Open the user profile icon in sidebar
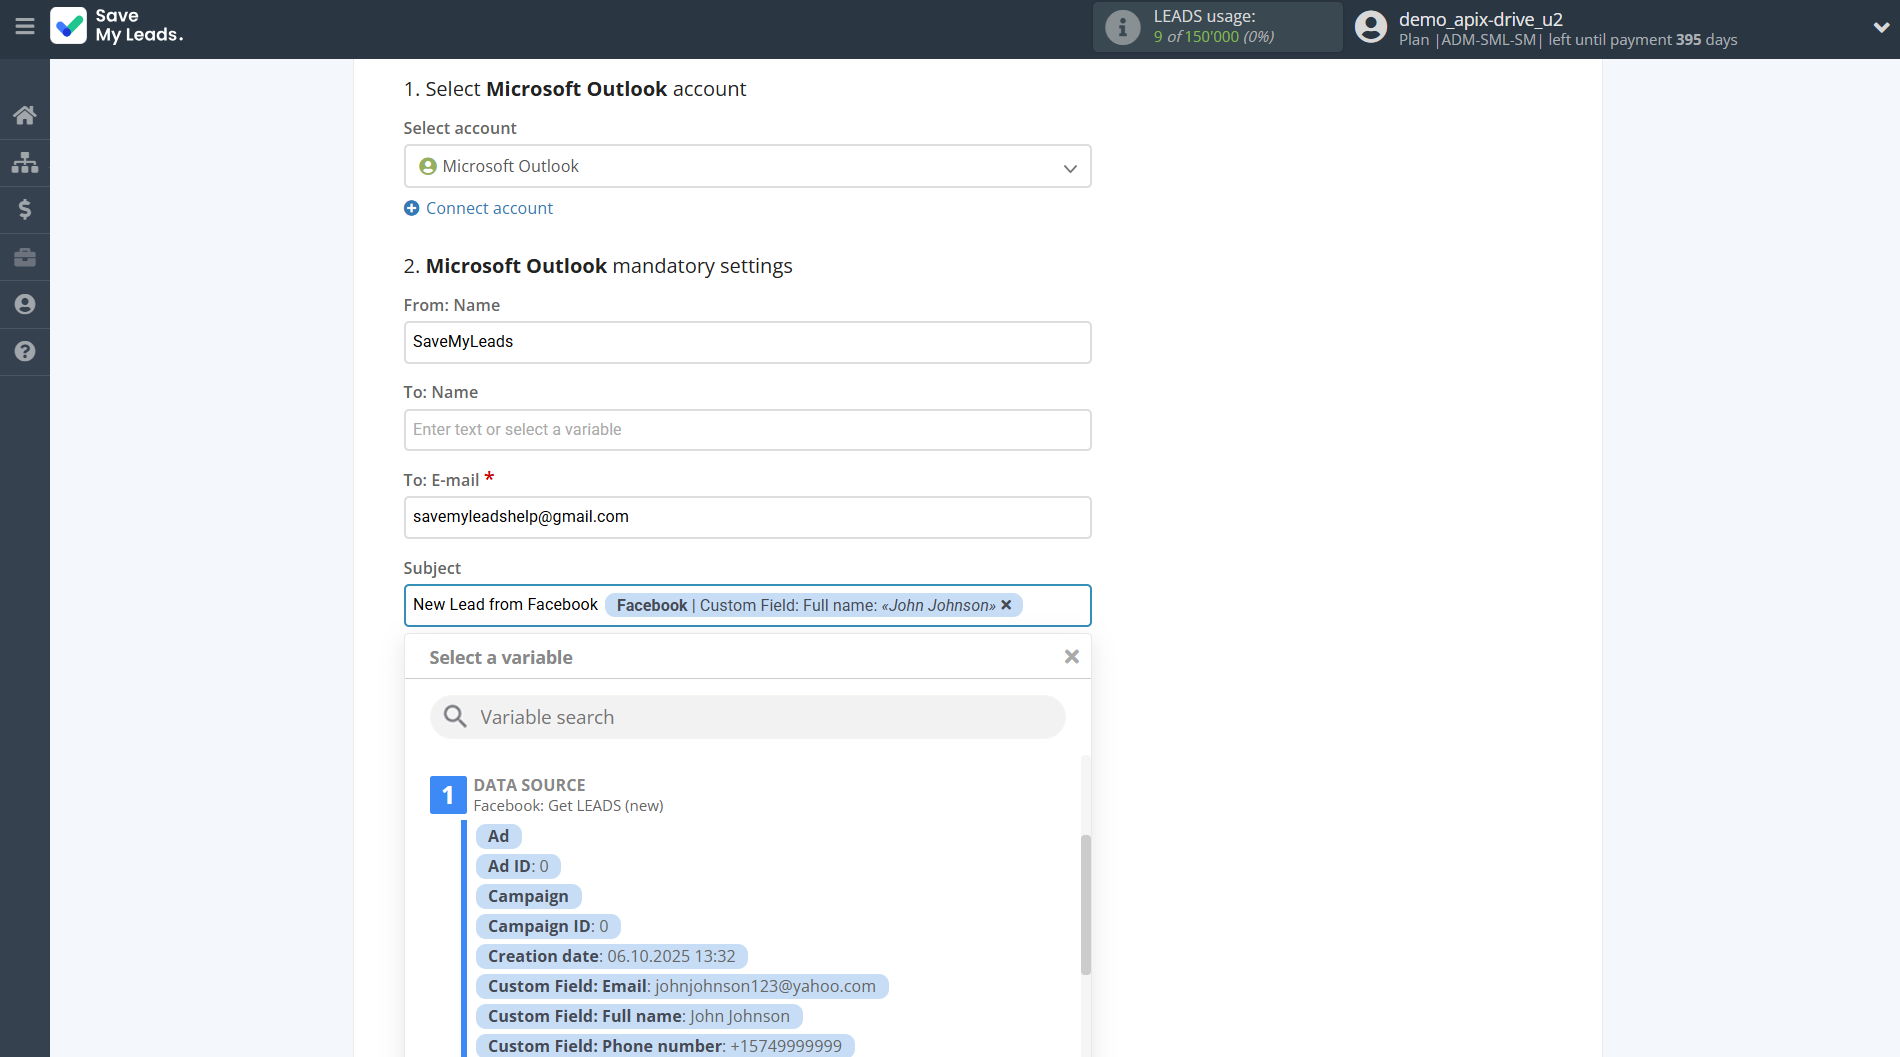This screenshot has width=1900, height=1057. (24, 304)
